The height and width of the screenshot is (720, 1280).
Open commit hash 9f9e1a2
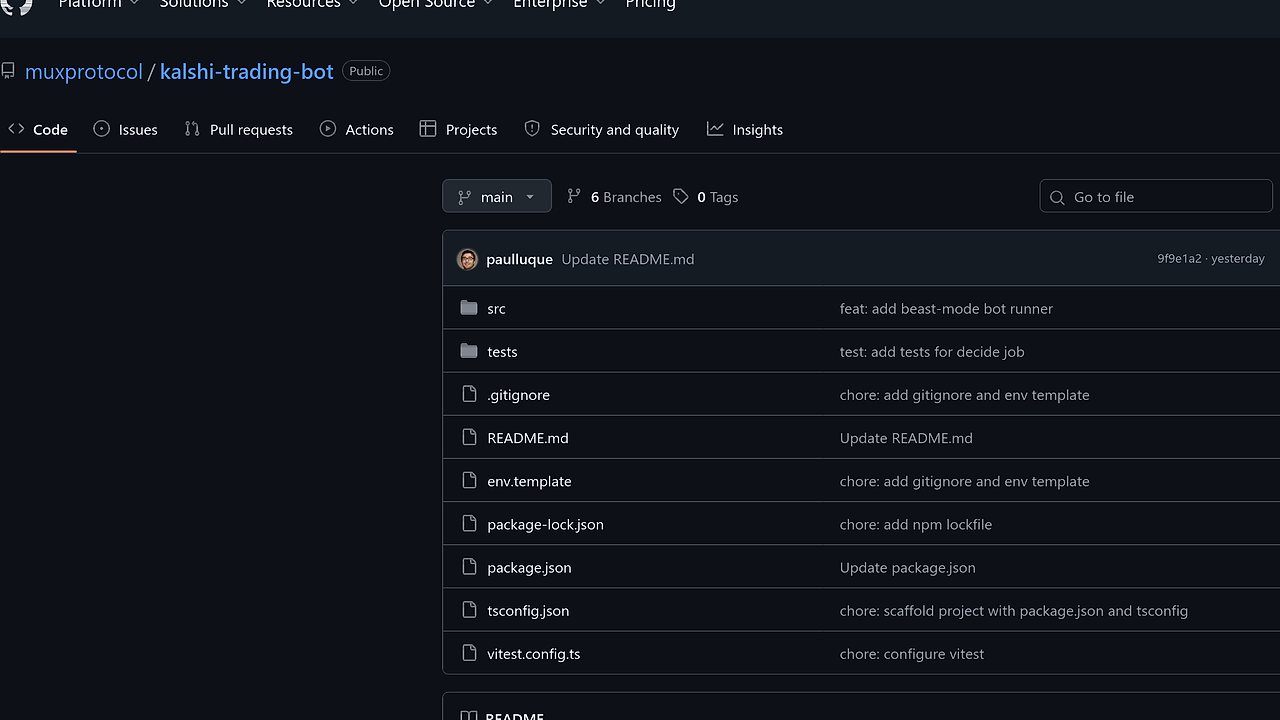click(x=1179, y=259)
